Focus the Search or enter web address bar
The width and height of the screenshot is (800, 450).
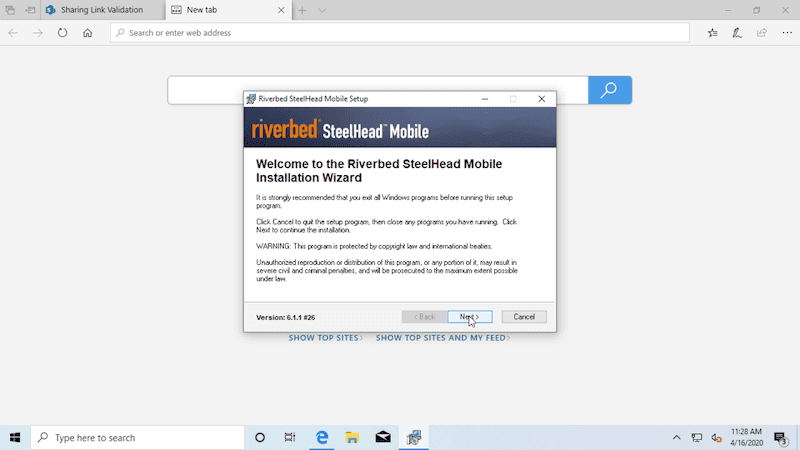pos(399,33)
